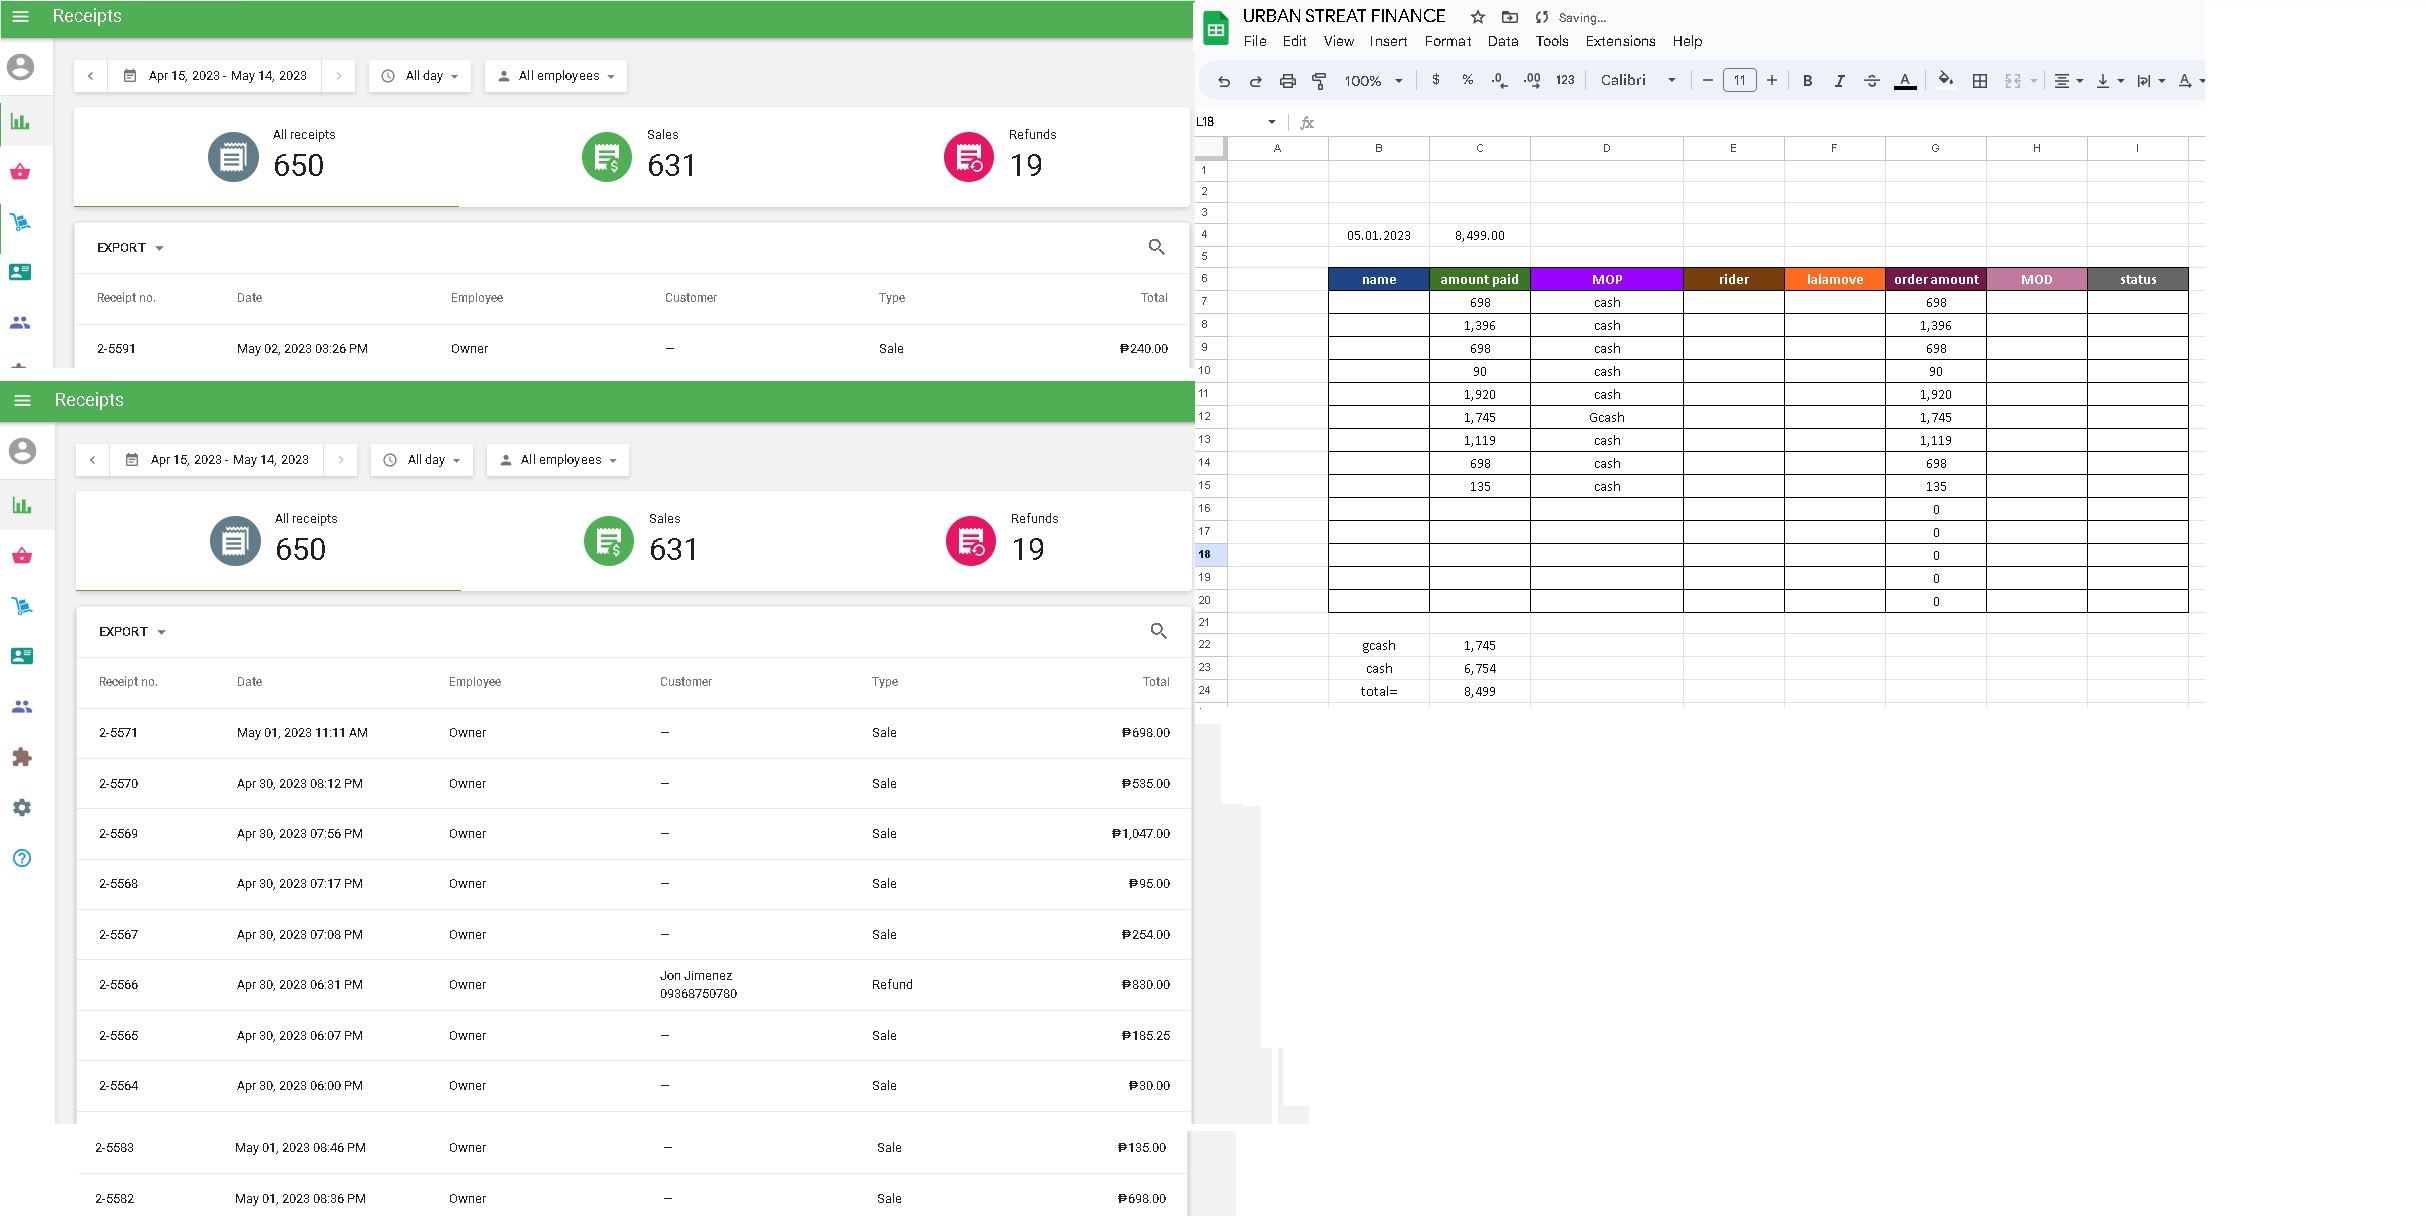Image resolution: width=2426 pixels, height=1216 pixels.
Task: Increase decimal places in Sheets toolbar
Action: coord(1532,80)
